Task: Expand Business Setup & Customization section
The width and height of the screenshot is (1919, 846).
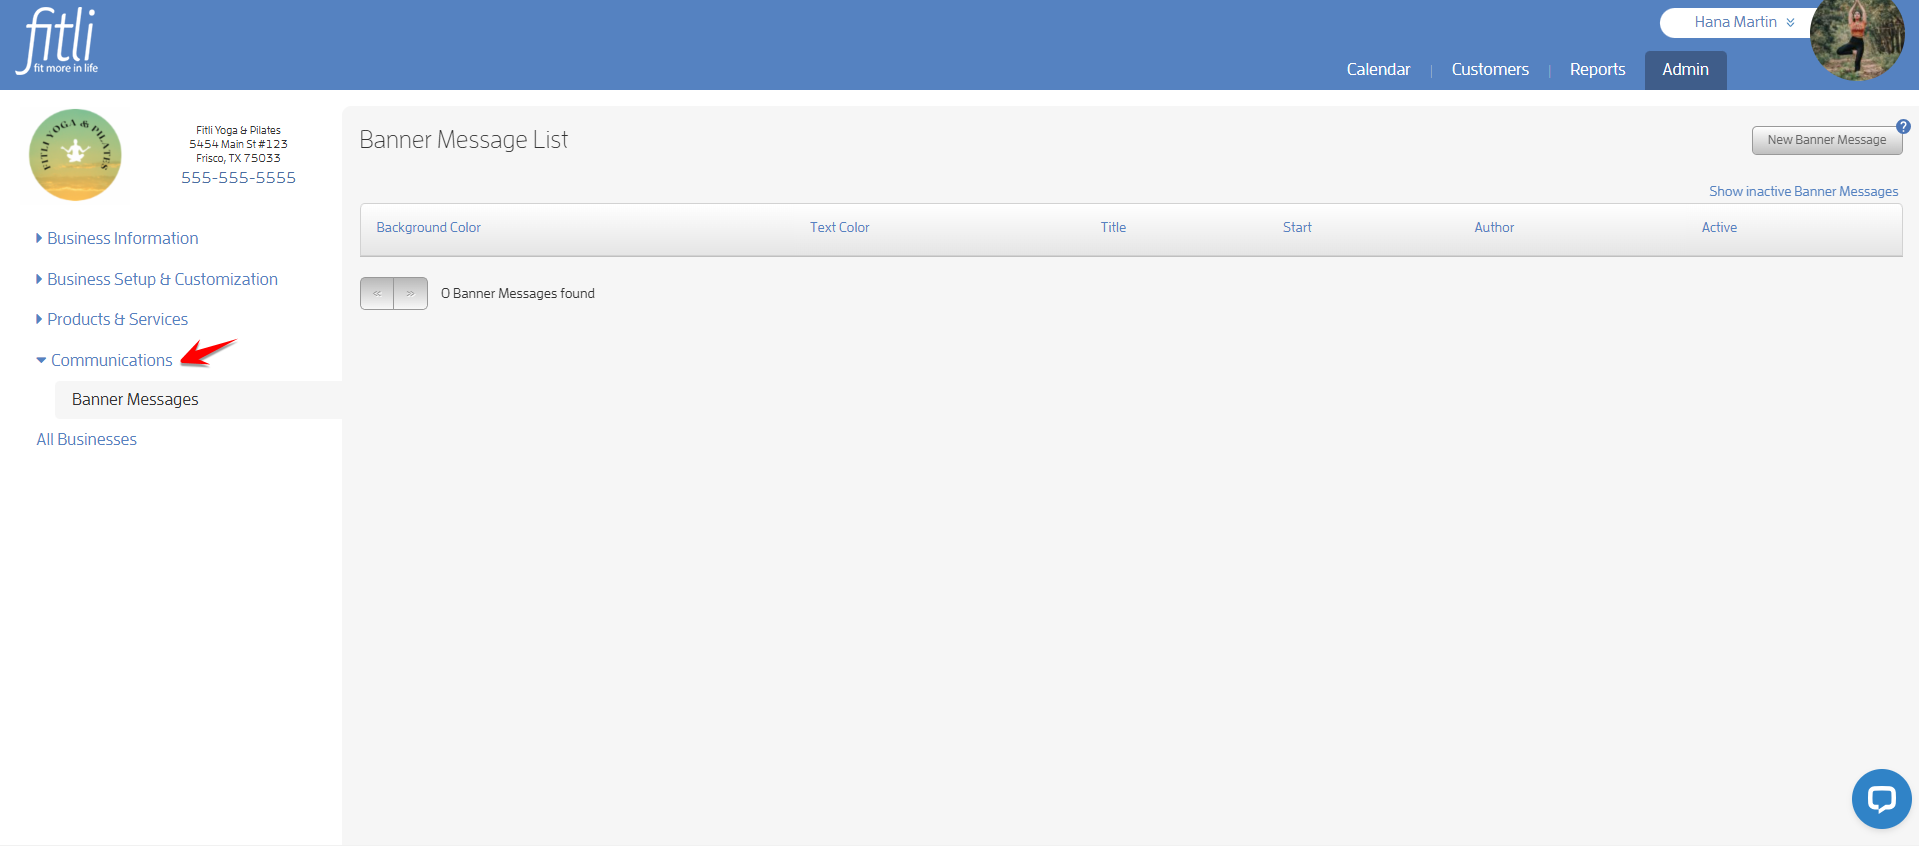Action: [157, 279]
